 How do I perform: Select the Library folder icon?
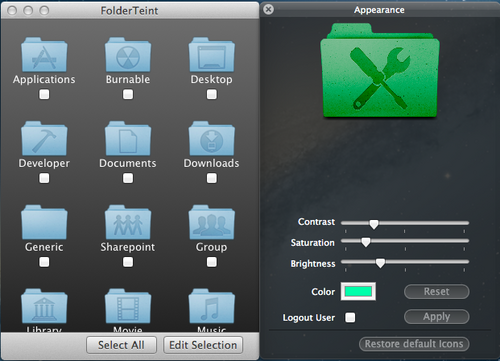point(44,306)
